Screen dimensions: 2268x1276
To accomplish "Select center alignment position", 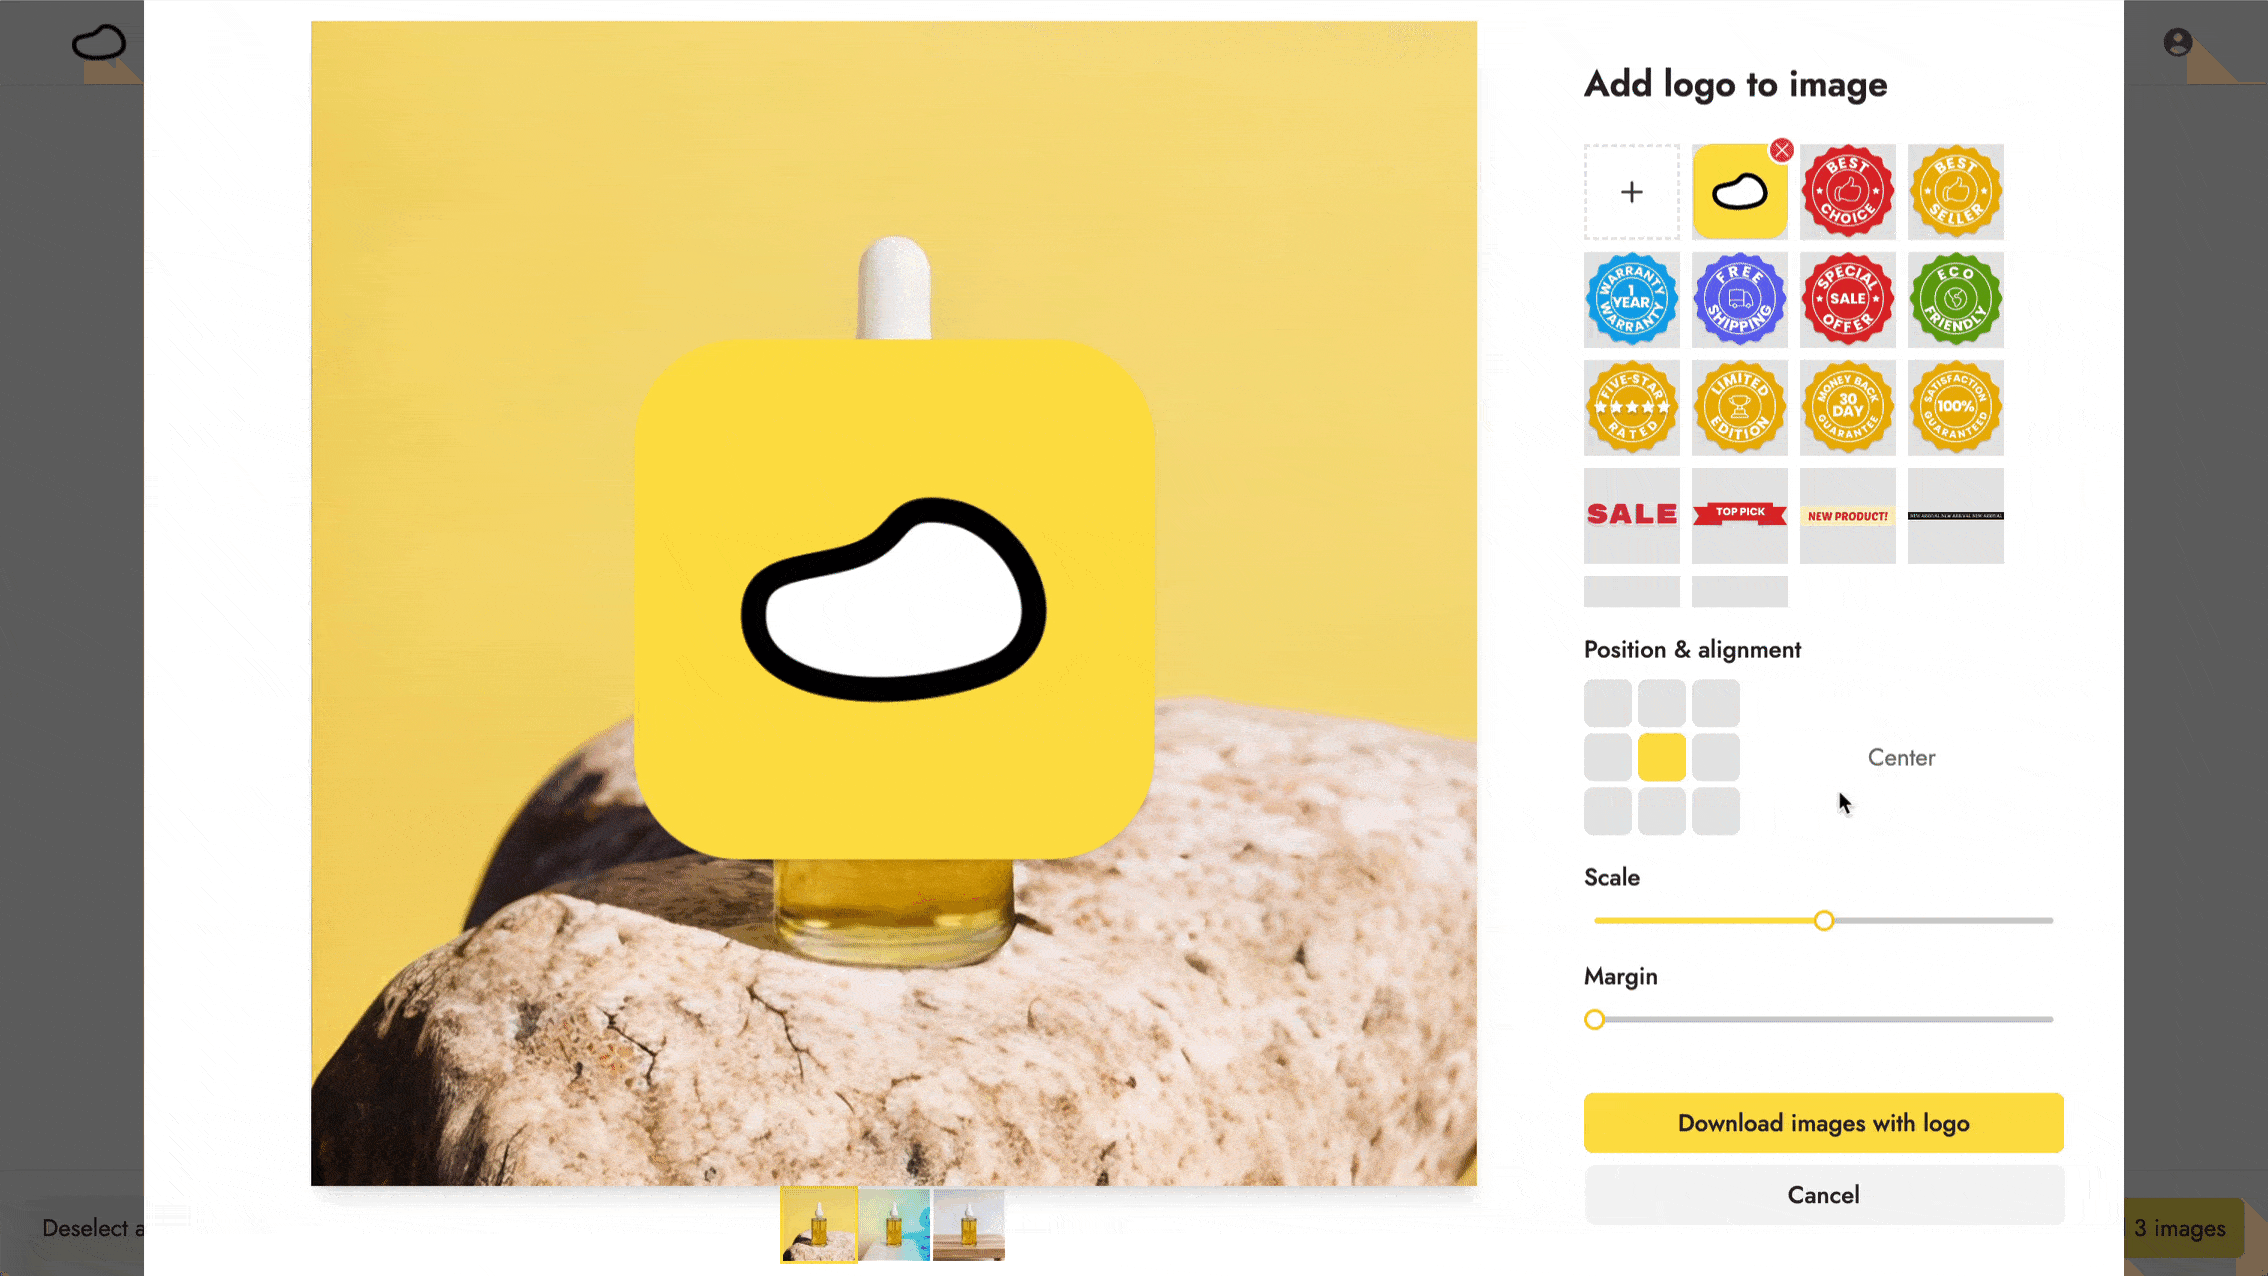I will (1662, 757).
